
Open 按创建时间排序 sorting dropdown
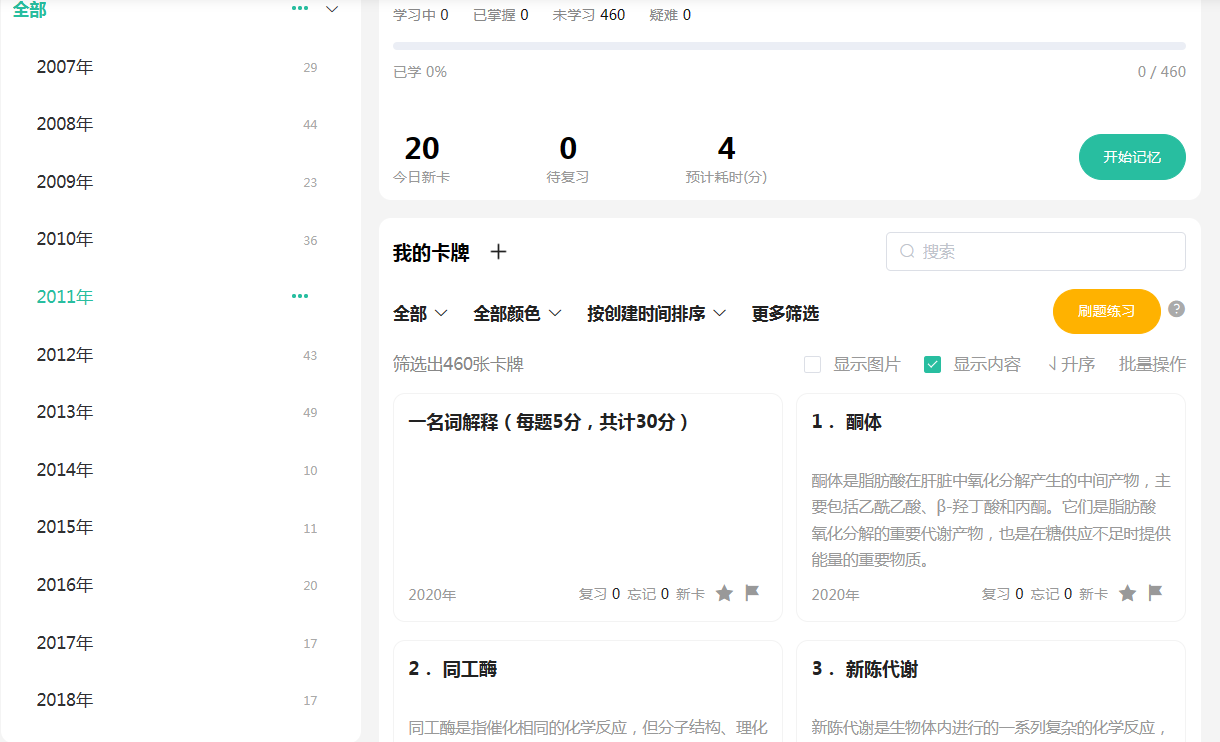[656, 314]
